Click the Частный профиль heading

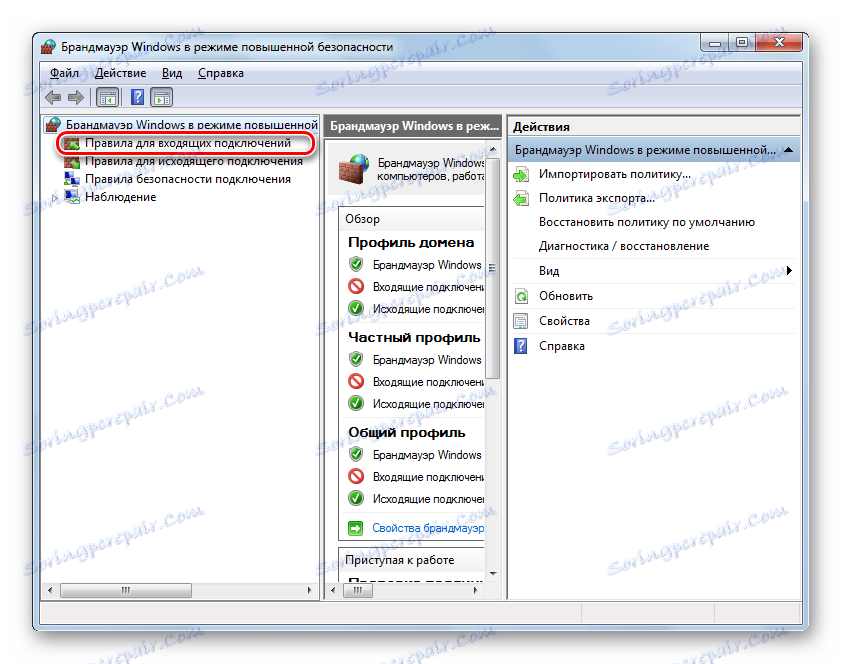click(x=414, y=338)
